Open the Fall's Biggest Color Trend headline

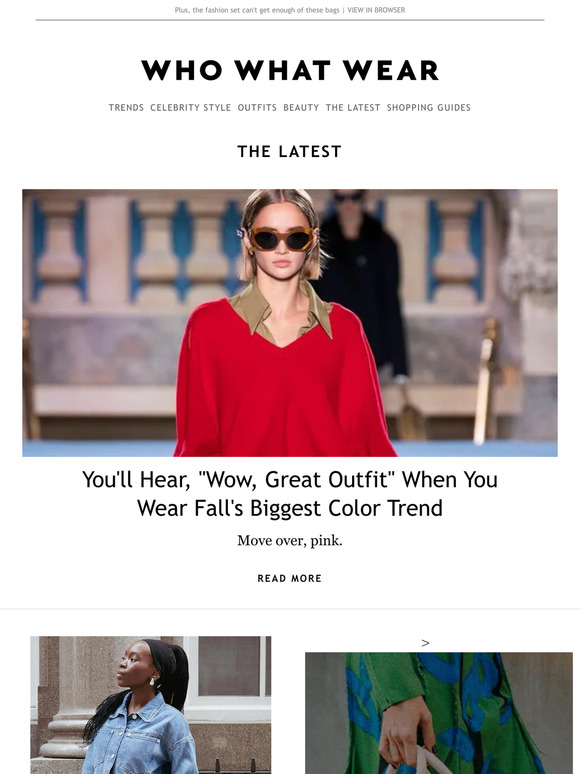[290, 494]
